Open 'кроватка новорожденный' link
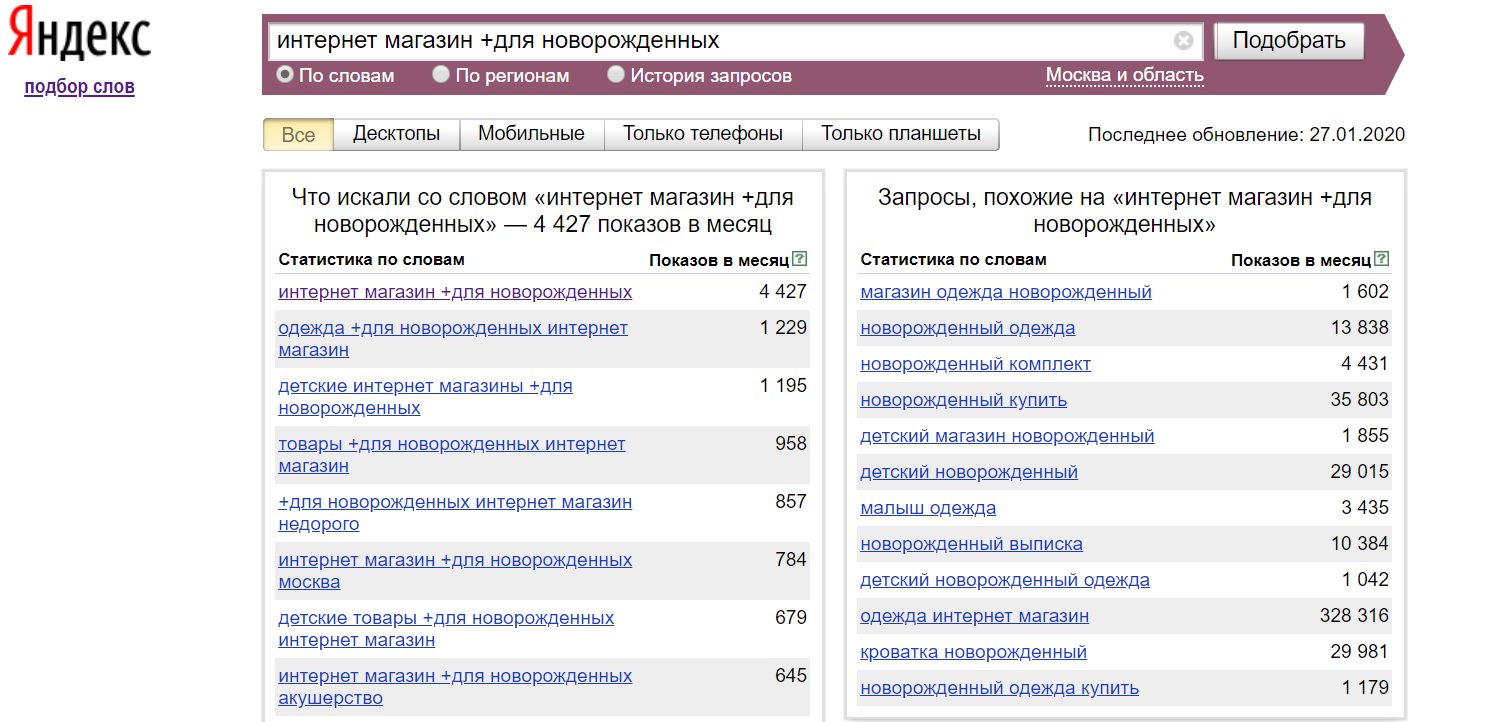 [973, 652]
